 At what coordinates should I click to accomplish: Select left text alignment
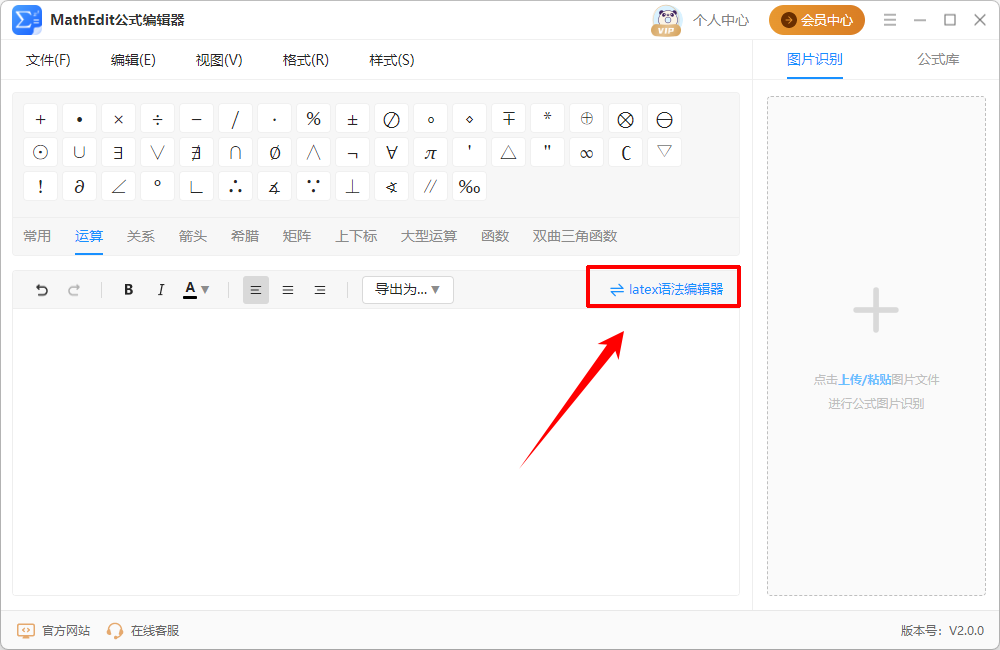click(256, 290)
